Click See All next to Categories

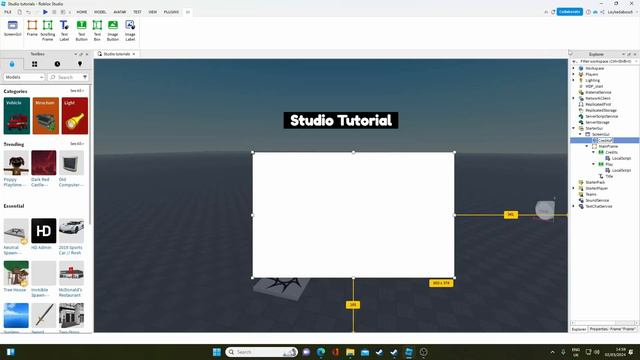pos(76,91)
